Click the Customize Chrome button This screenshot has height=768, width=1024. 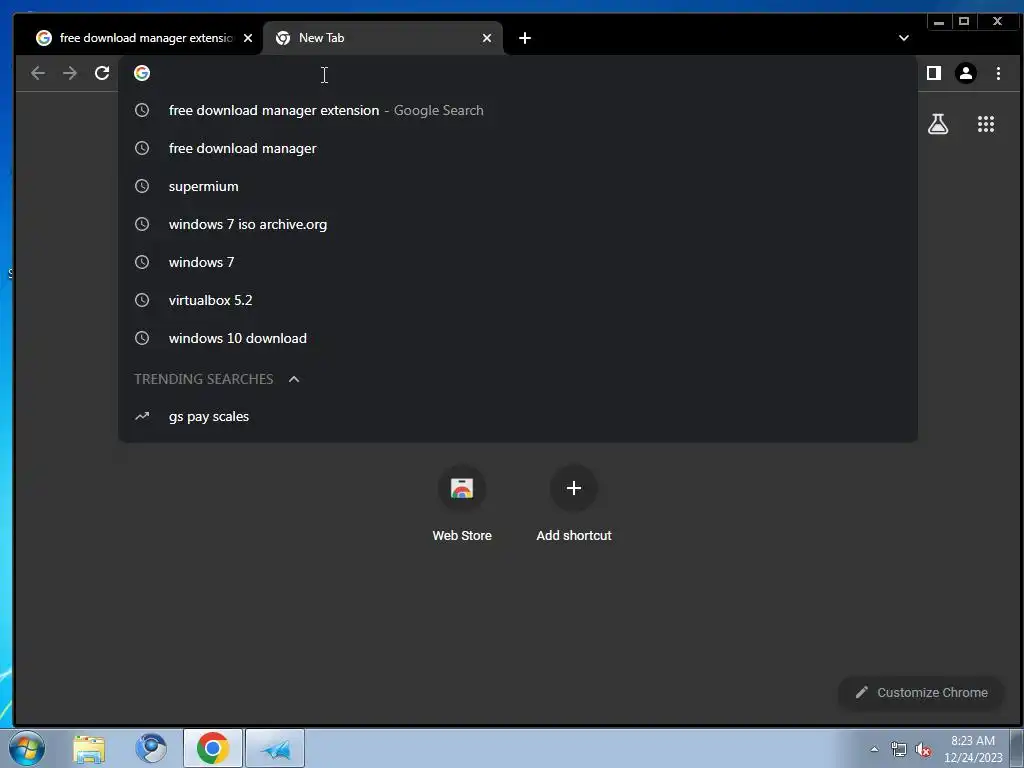click(921, 692)
